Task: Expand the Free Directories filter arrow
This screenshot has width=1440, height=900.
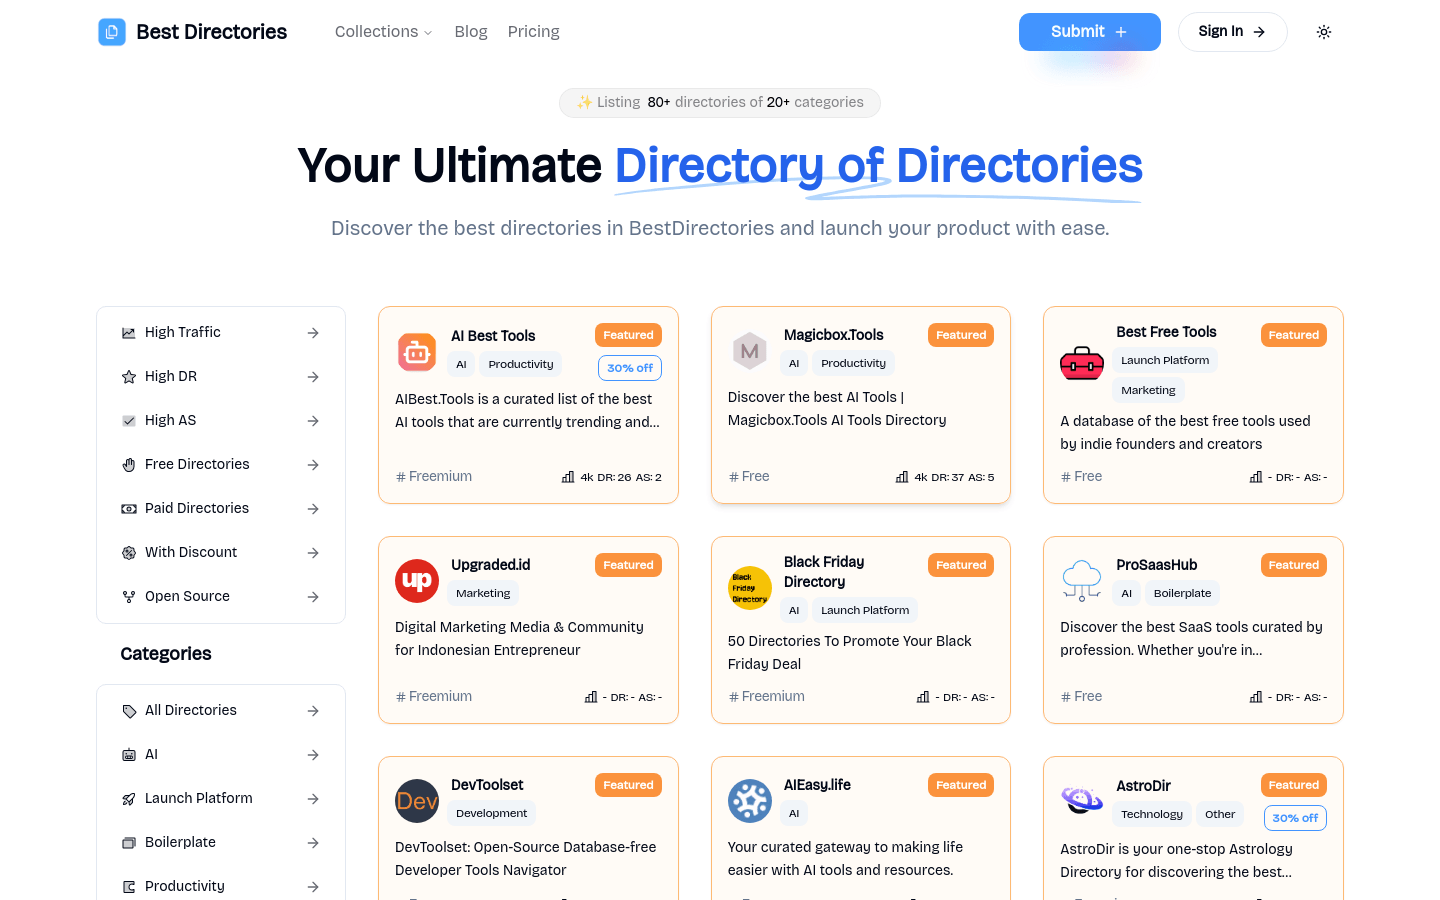Action: coord(313,464)
